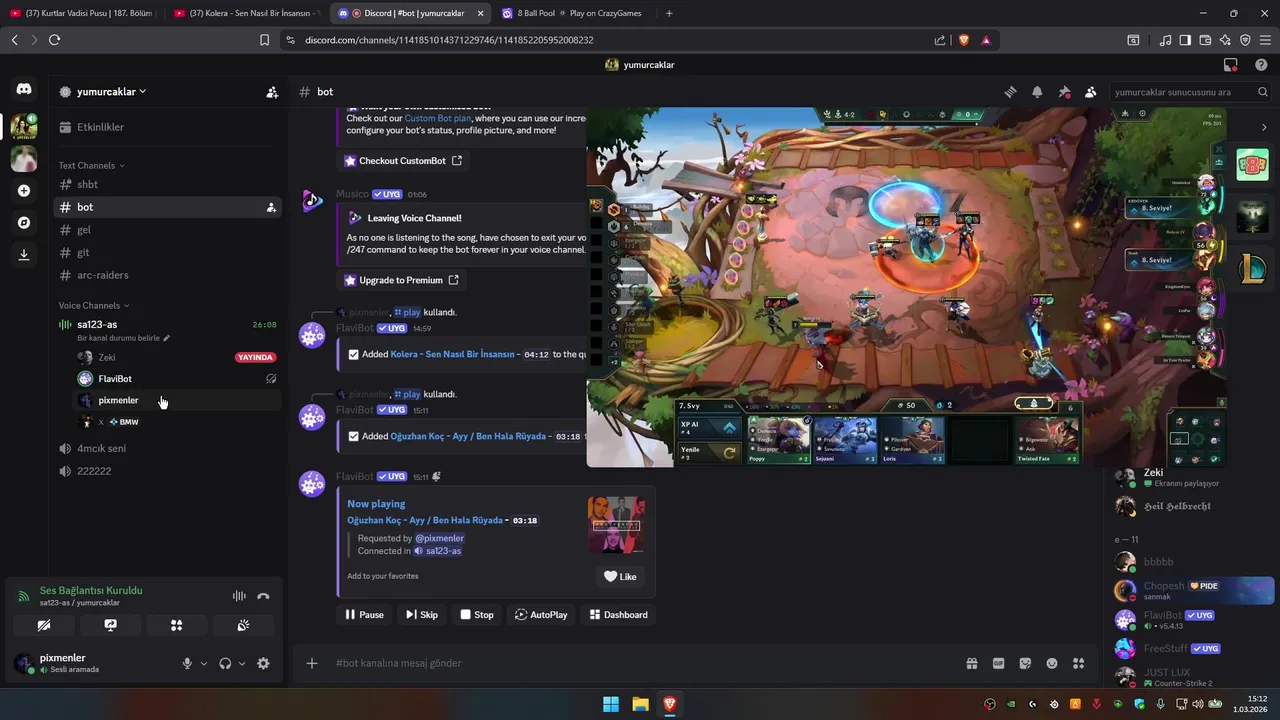Open the sticker picker

point(1025,663)
